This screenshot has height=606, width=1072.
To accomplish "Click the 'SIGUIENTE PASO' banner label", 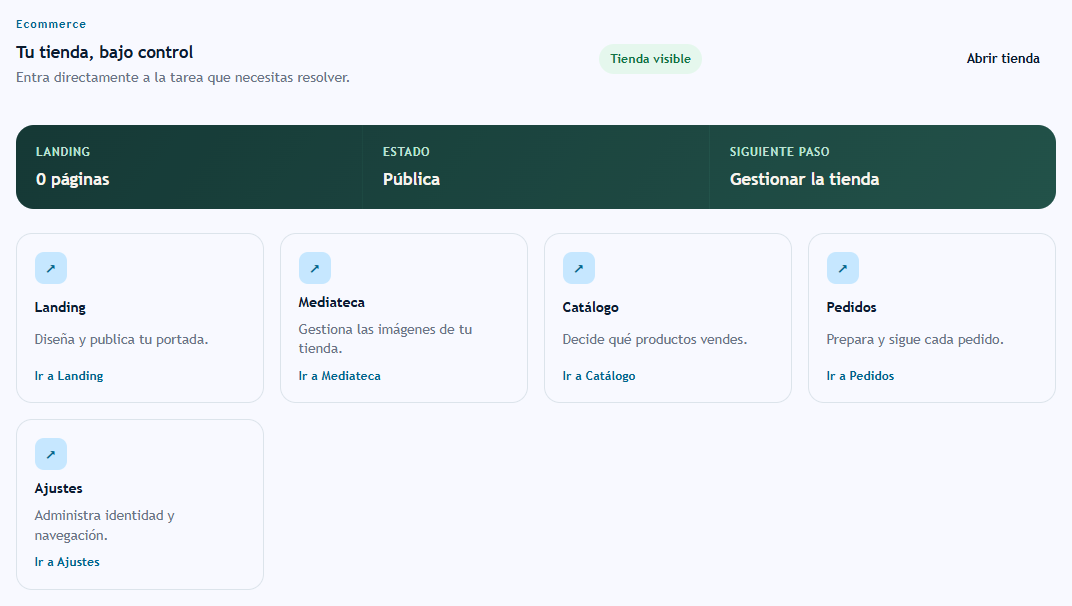I will pos(779,152).
